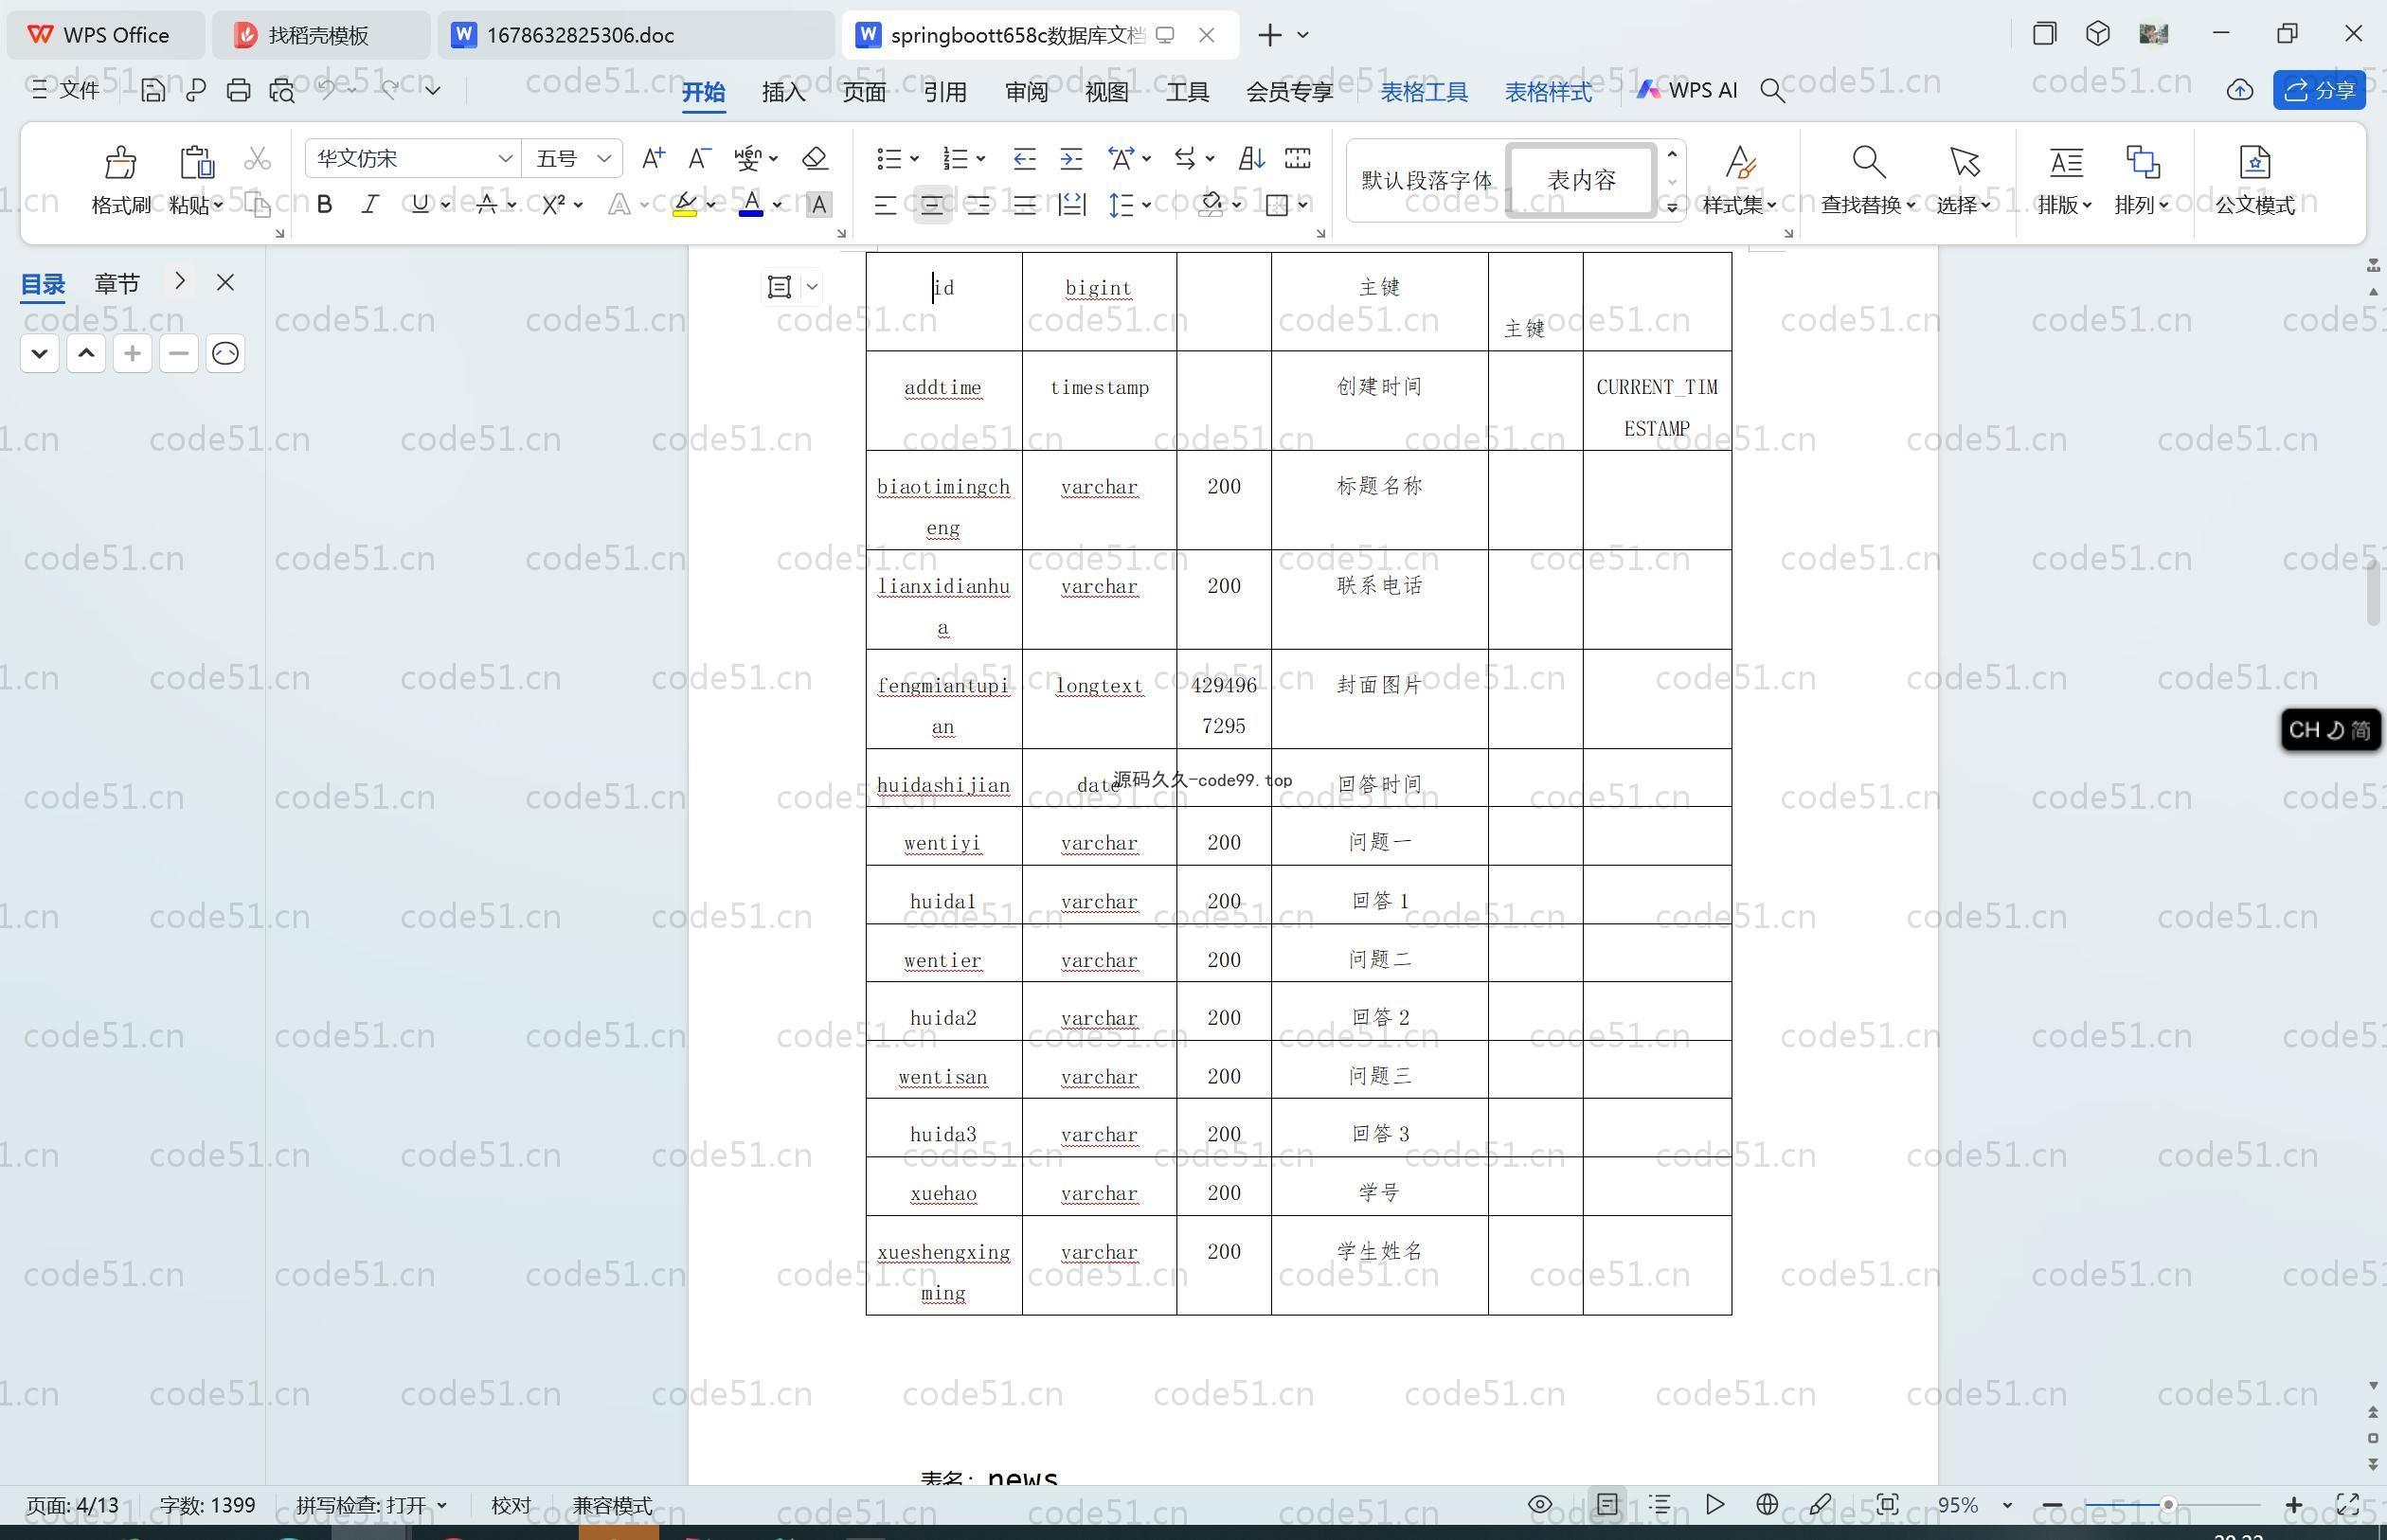2387x1540 pixels.
Task: Click the Increase Indent icon
Action: pyautogui.click(x=1071, y=158)
